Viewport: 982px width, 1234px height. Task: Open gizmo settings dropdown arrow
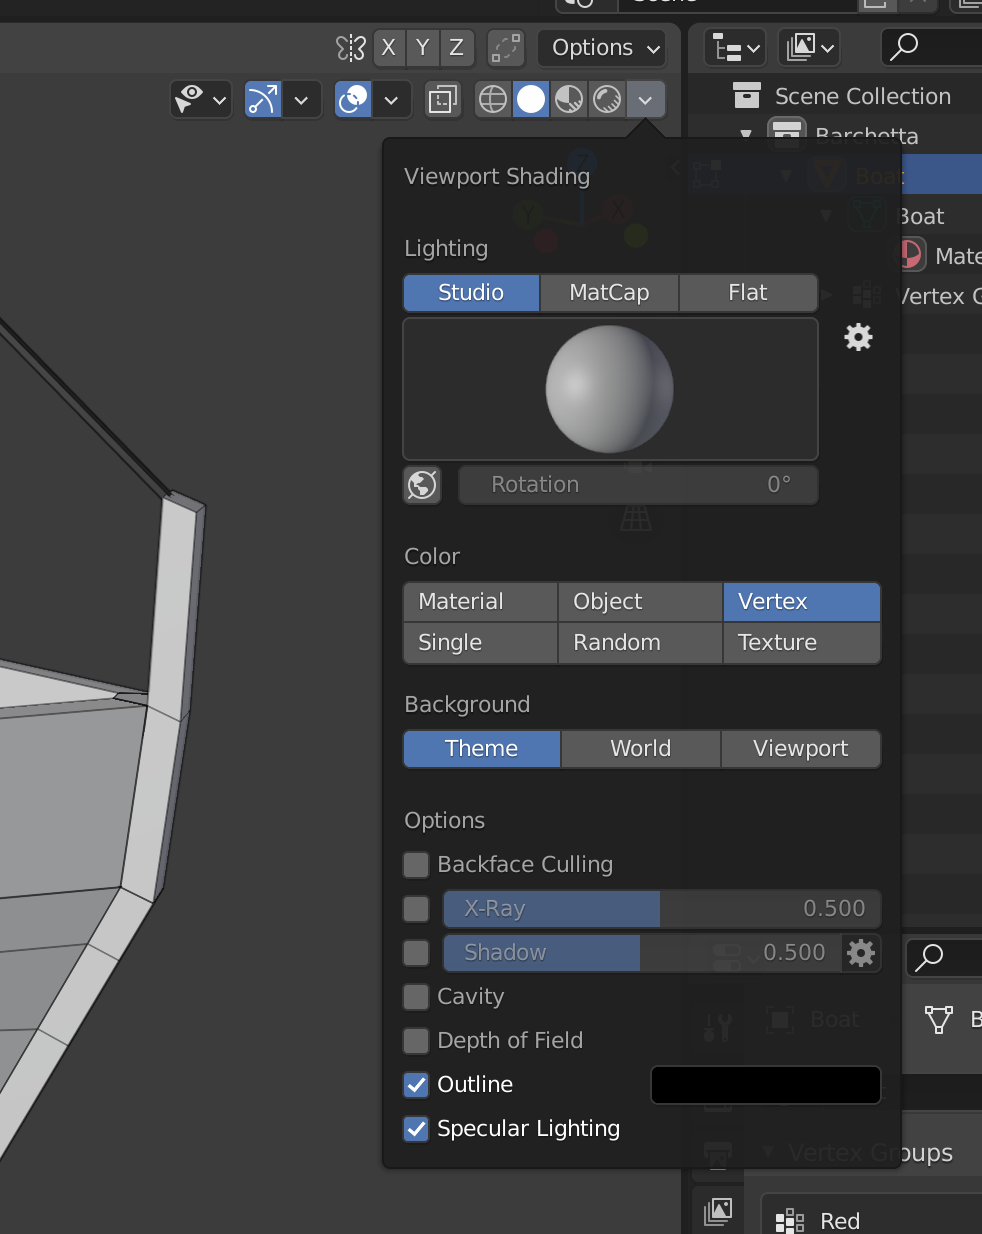302,99
